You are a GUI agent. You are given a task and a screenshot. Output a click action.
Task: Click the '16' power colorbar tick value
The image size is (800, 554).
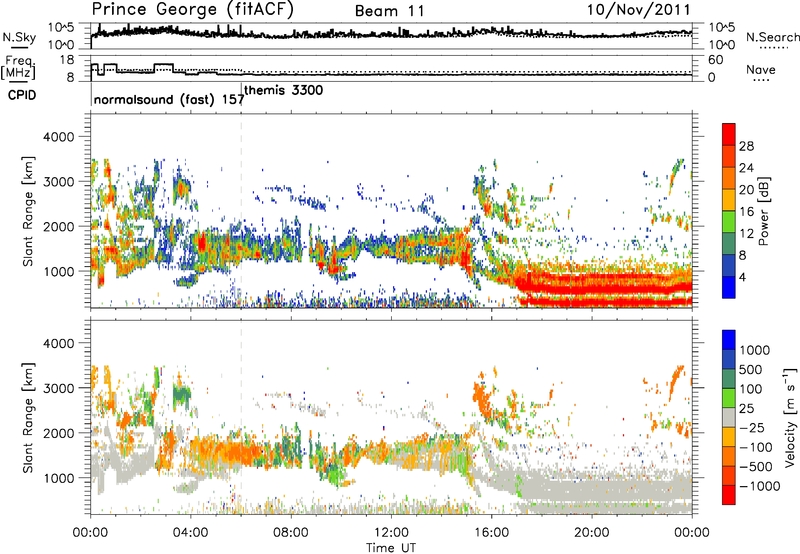tap(746, 212)
